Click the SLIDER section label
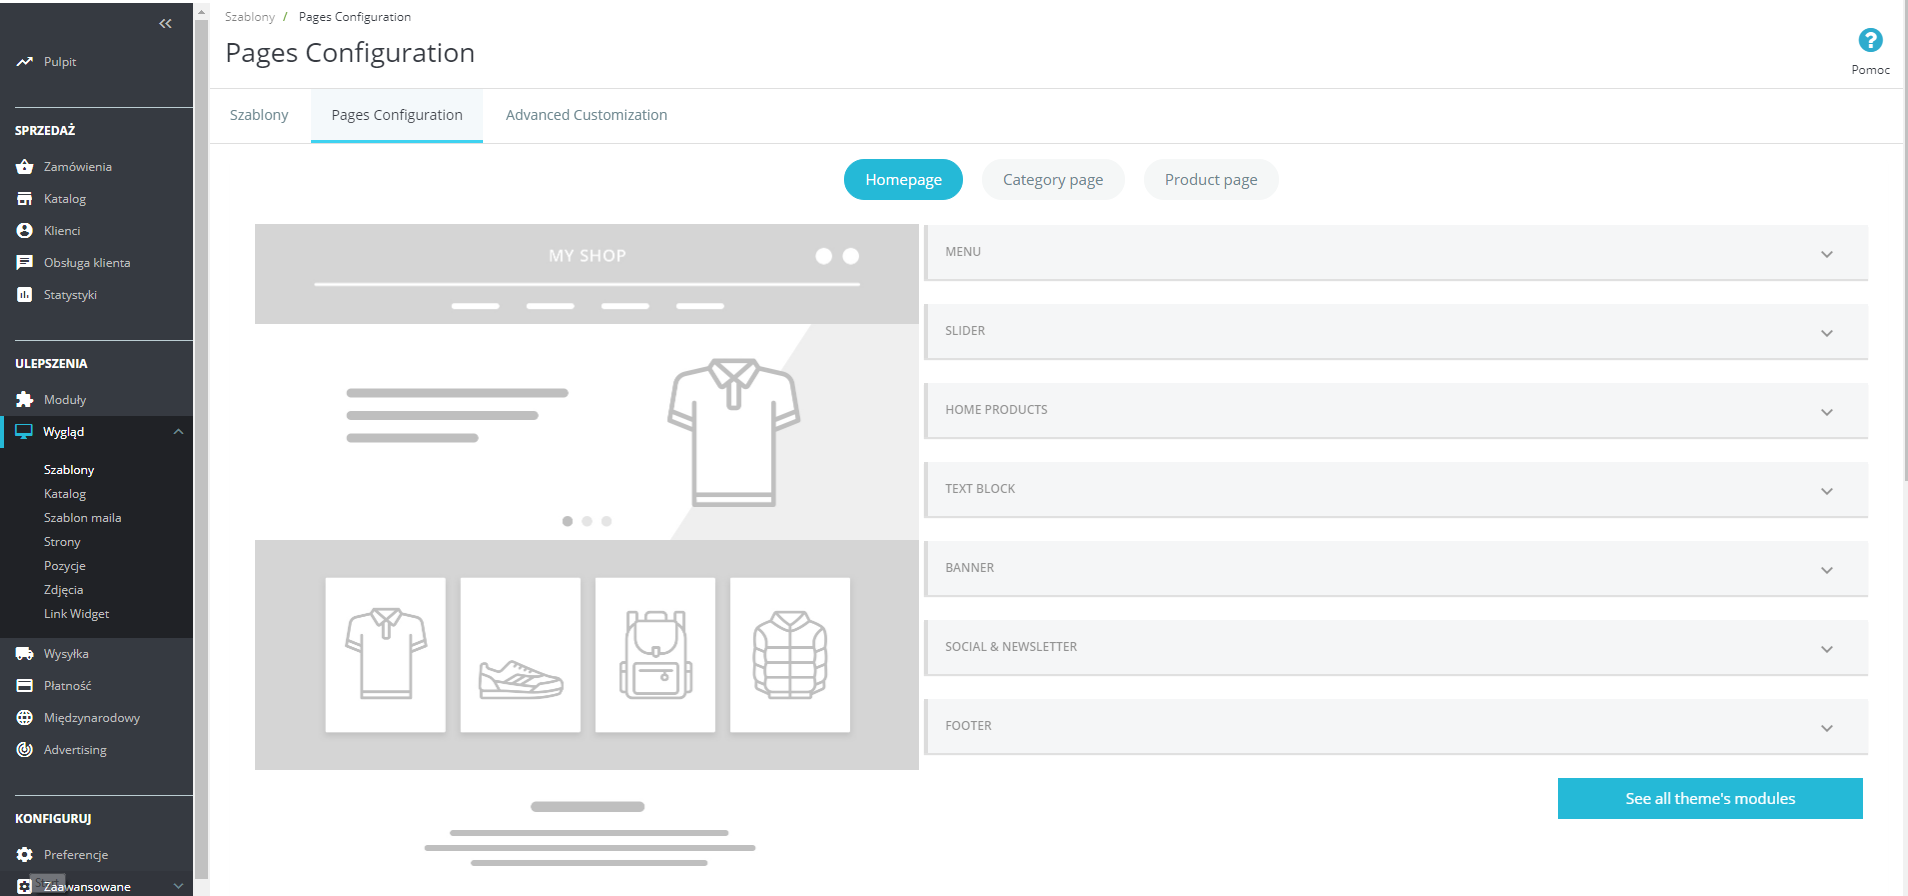The width and height of the screenshot is (1908, 896). (965, 331)
